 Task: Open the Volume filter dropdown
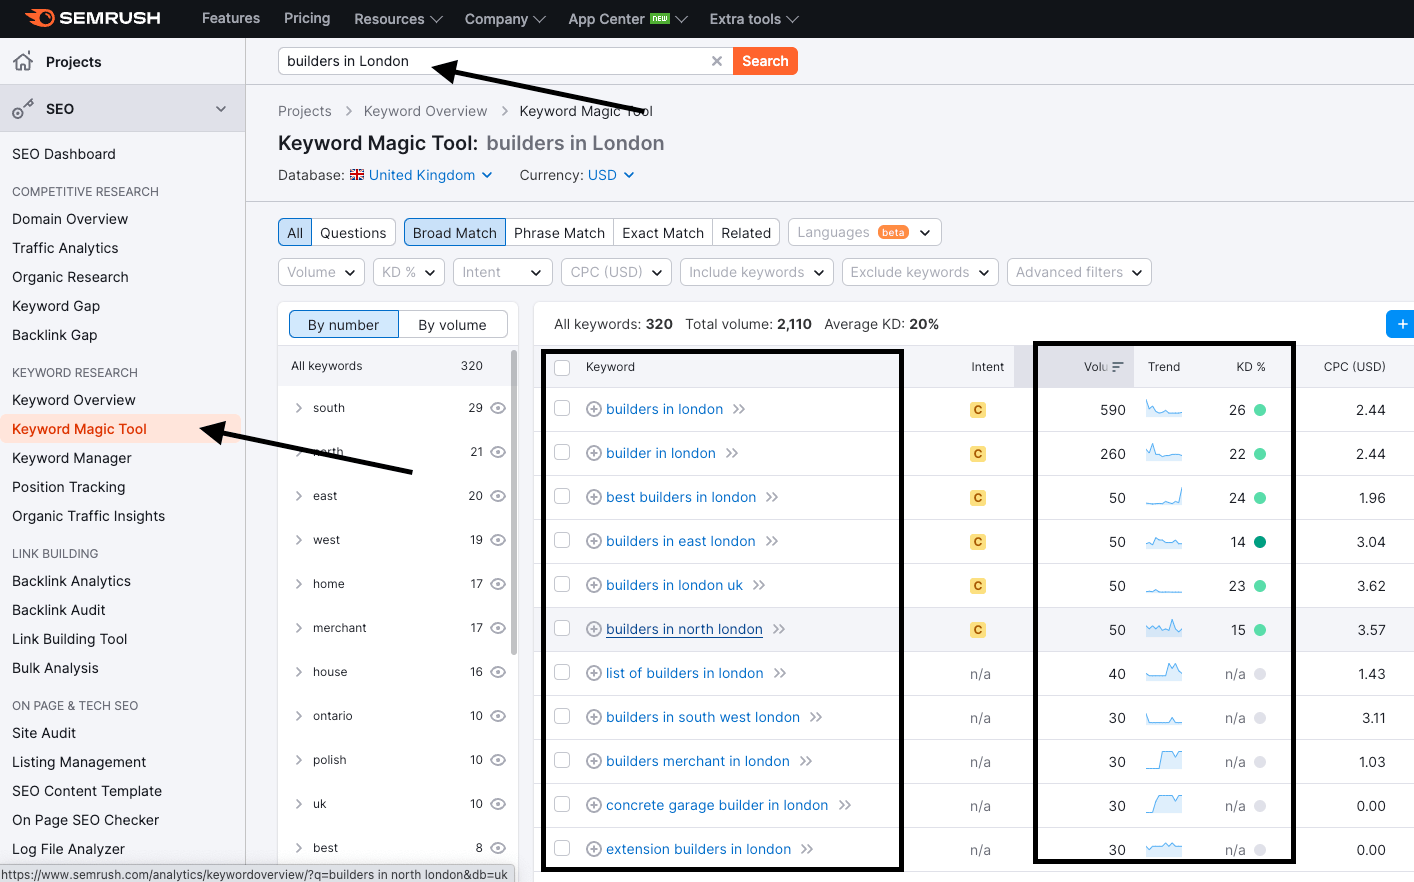pyautogui.click(x=321, y=272)
